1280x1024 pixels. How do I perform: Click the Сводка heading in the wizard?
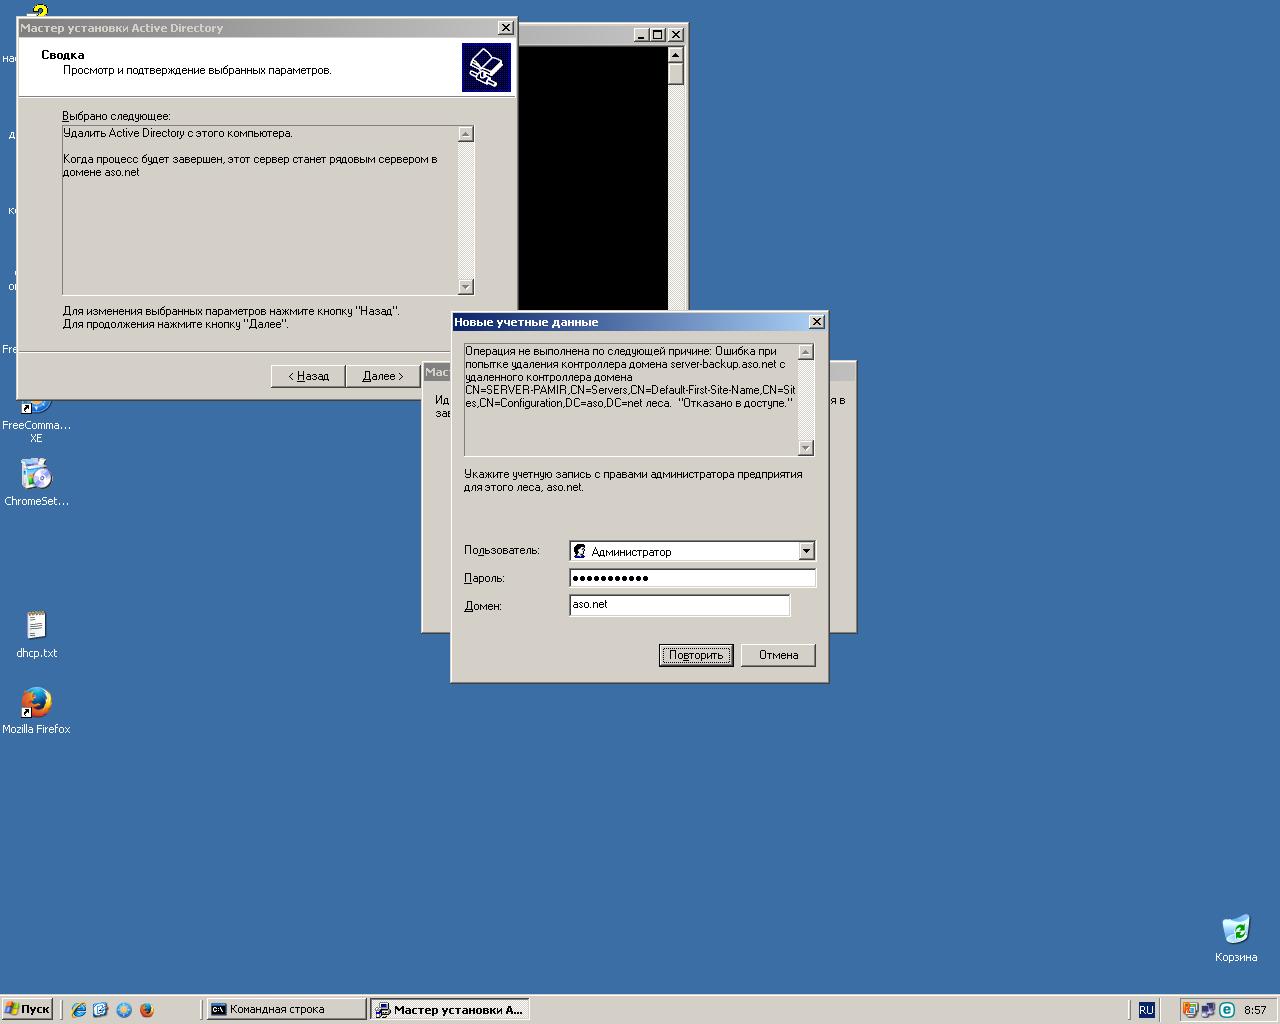[63, 55]
